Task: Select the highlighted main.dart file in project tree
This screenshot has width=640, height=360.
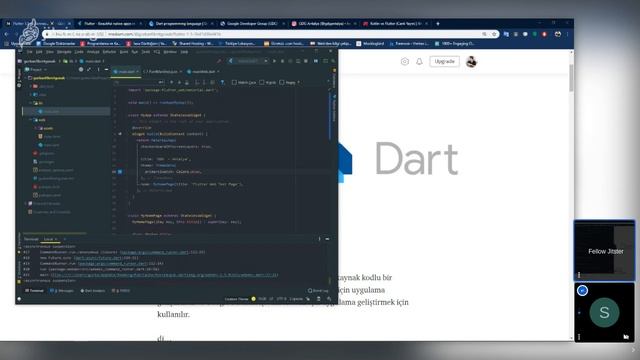Action: [67, 111]
